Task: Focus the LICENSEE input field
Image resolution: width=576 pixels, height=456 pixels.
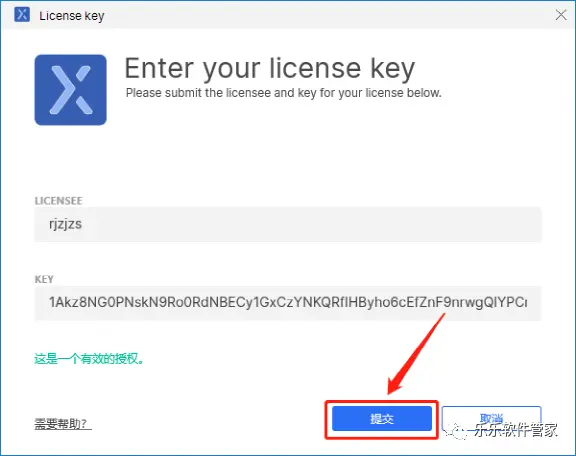Action: tap(288, 224)
